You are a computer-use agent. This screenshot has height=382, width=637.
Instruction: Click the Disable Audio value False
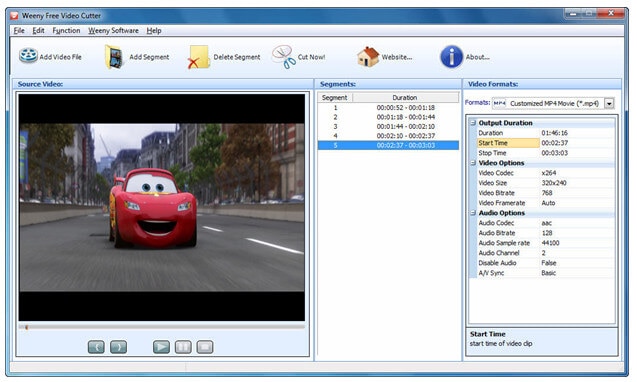tap(549, 263)
